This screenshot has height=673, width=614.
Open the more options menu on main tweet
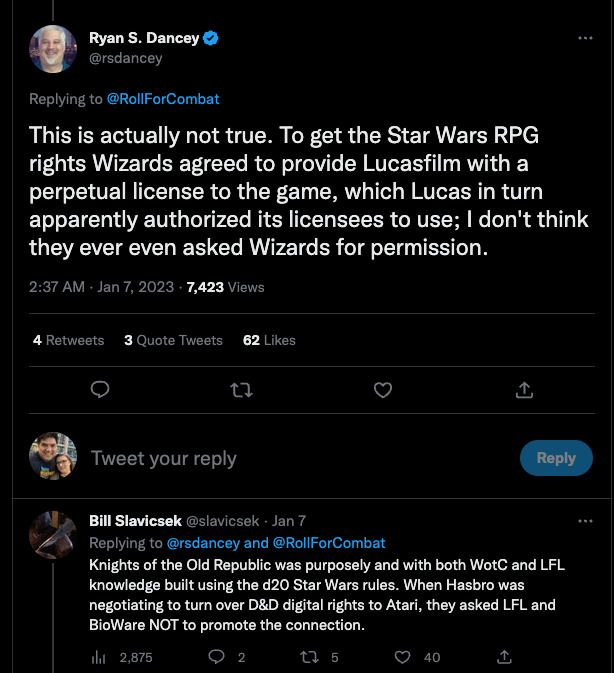[x=585, y=38]
